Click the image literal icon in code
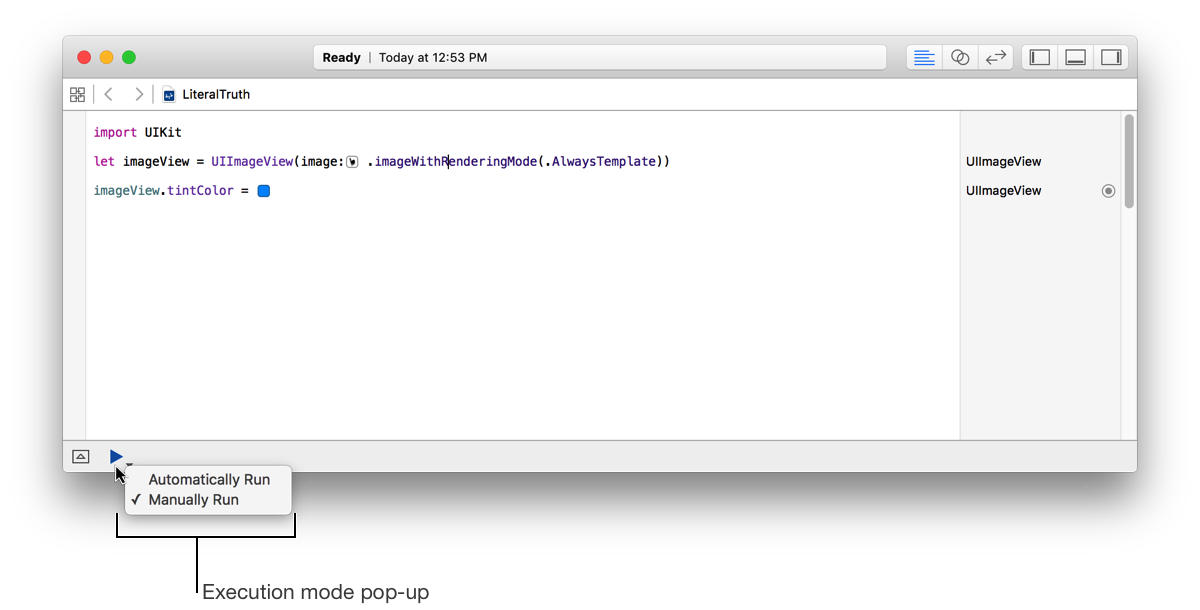1200x610 pixels. tap(352, 162)
